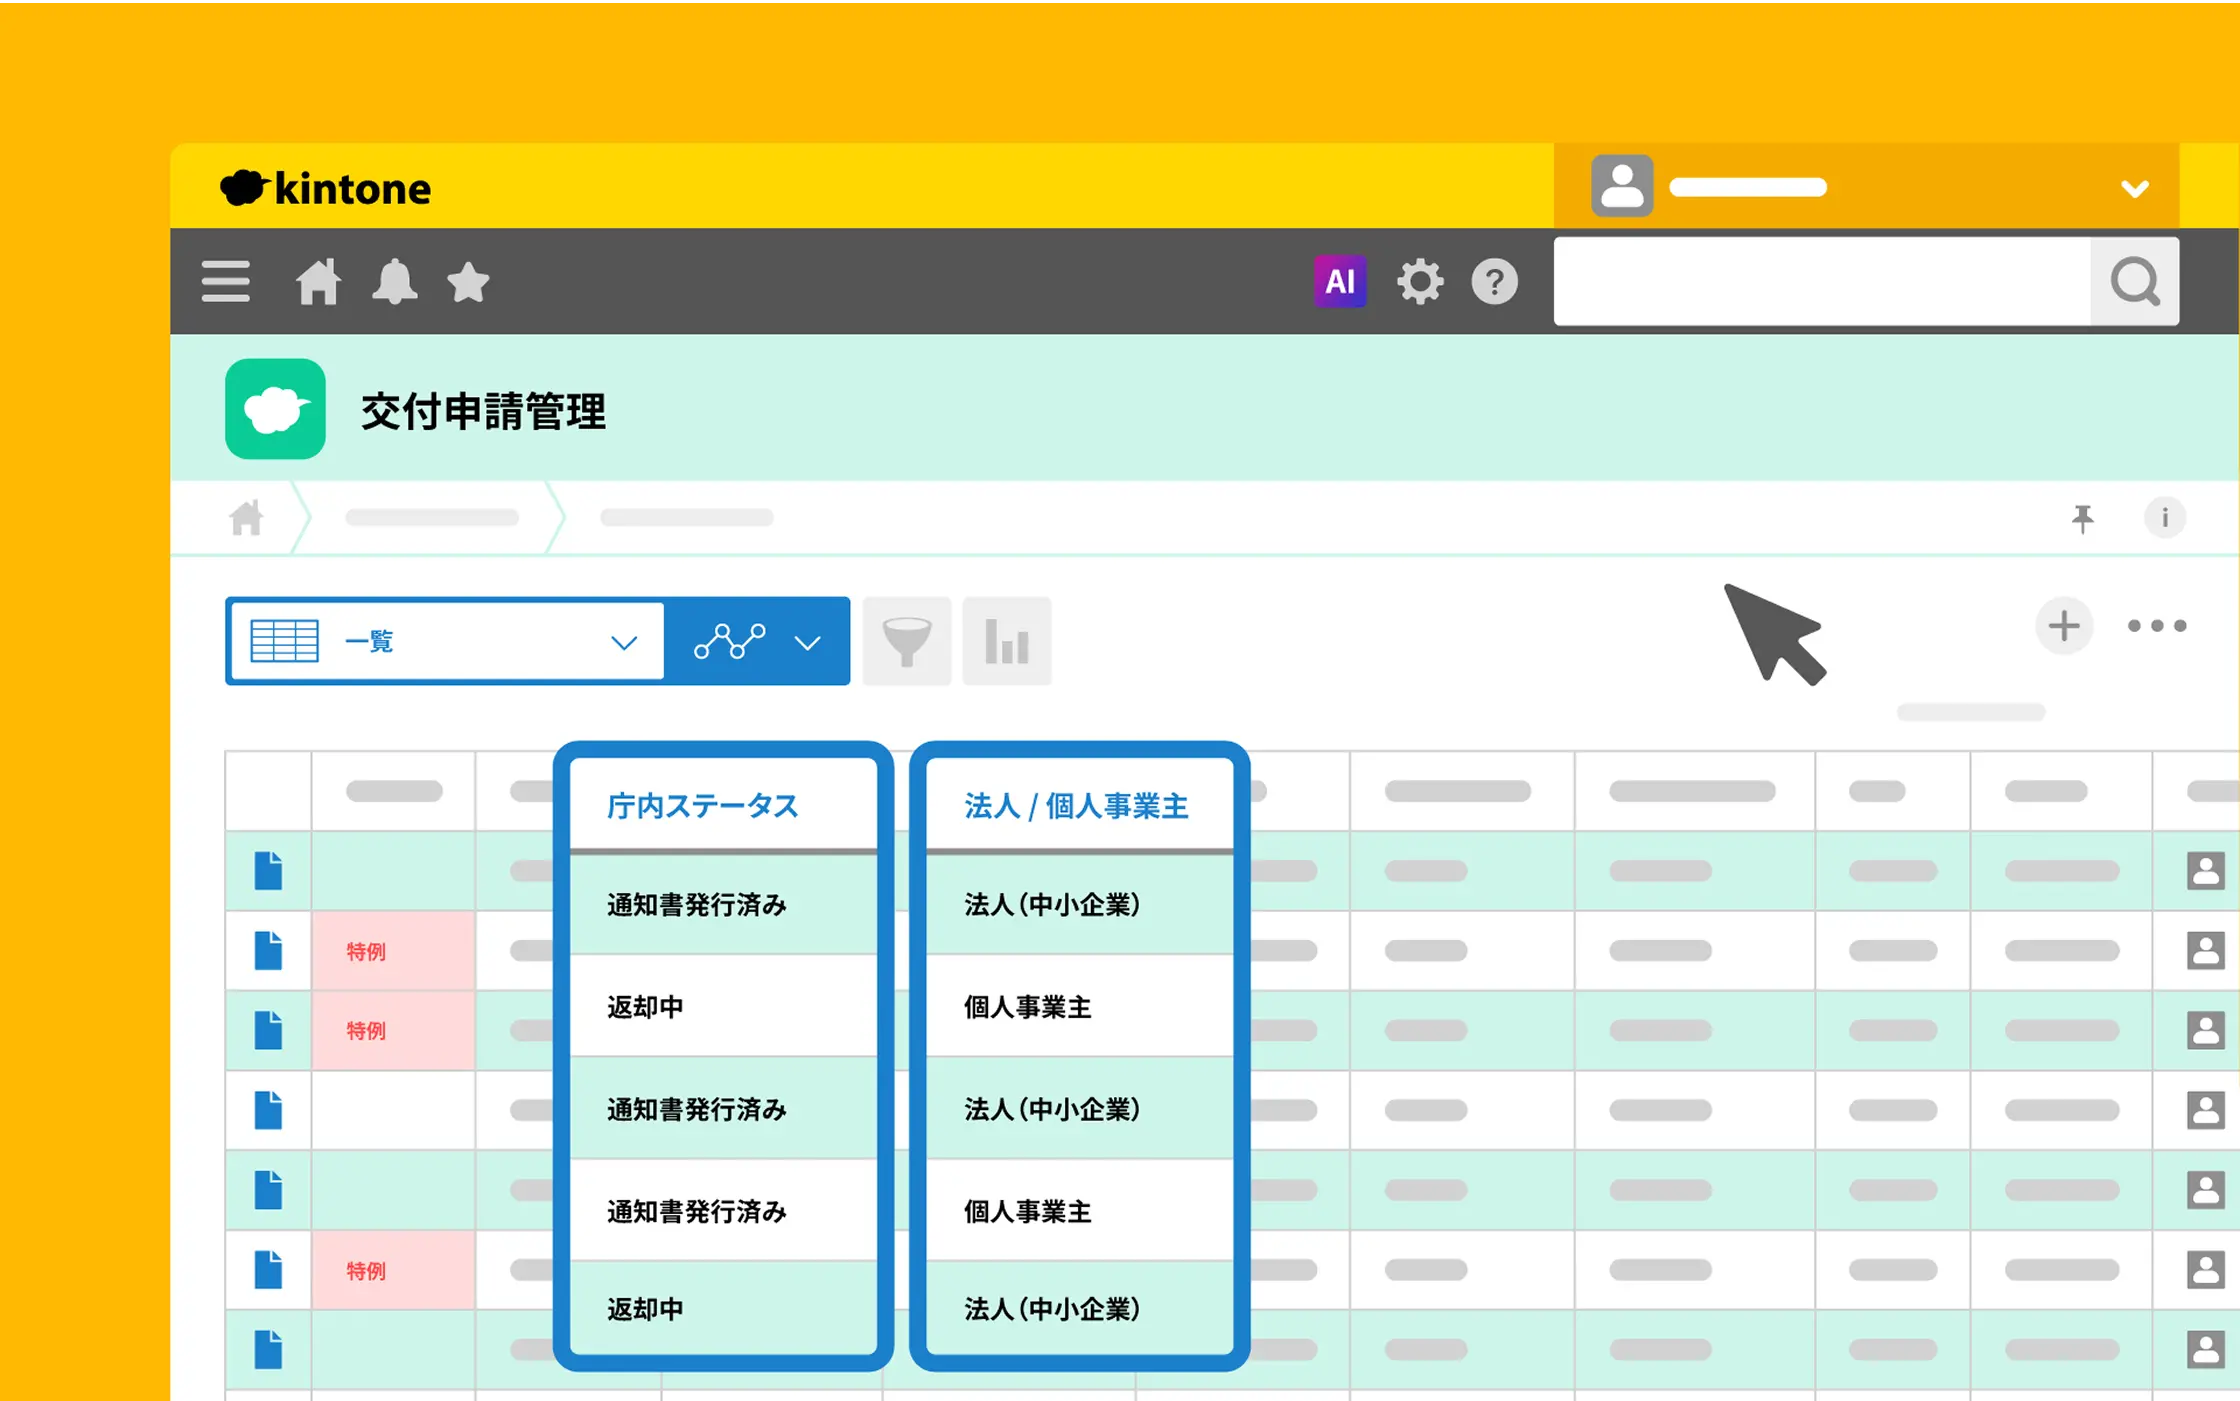This screenshot has width=2240, height=1401.
Task: Open the filter funnel icon
Action: coord(906,641)
